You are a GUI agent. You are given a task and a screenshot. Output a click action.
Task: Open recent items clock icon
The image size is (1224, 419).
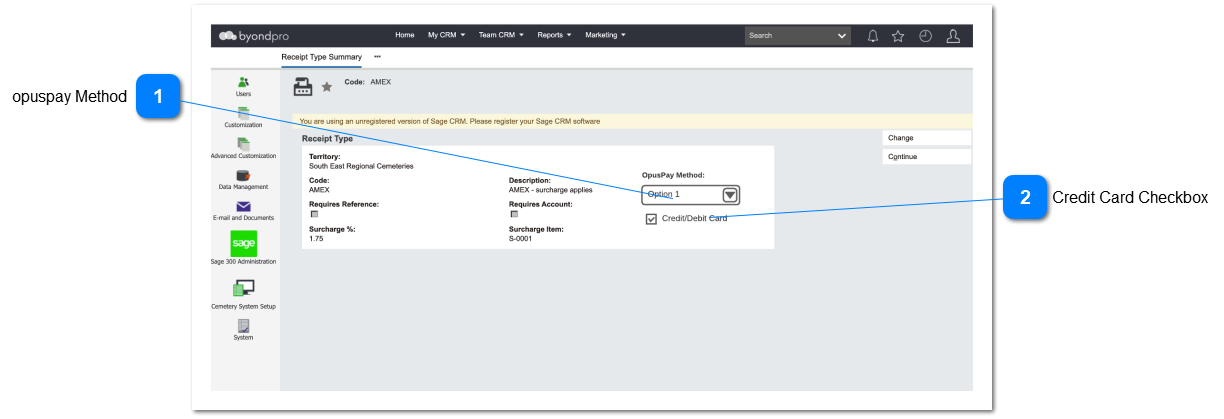click(x=925, y=36)
